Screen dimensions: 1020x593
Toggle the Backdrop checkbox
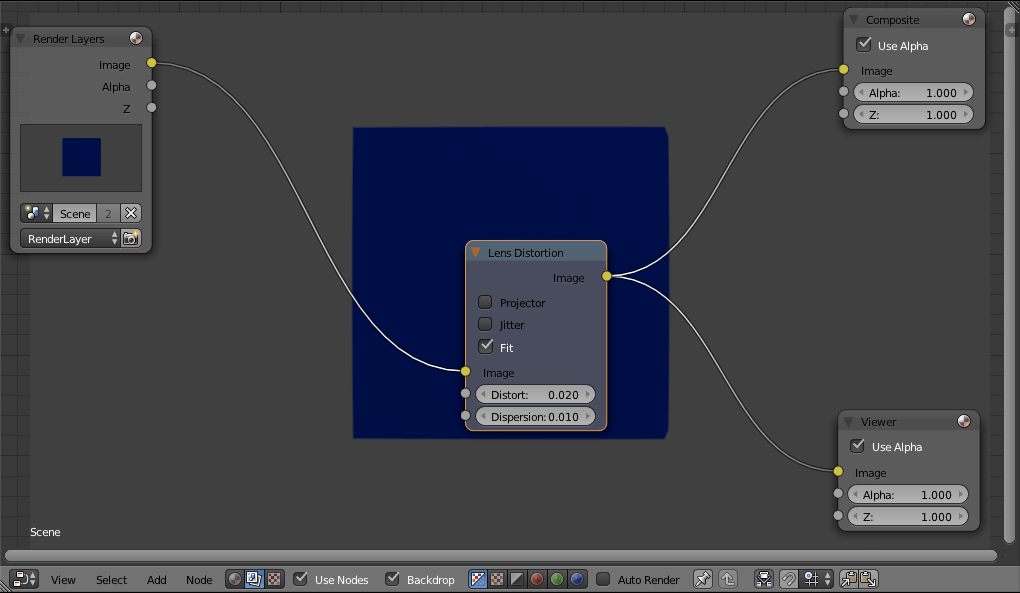(392, 579)
